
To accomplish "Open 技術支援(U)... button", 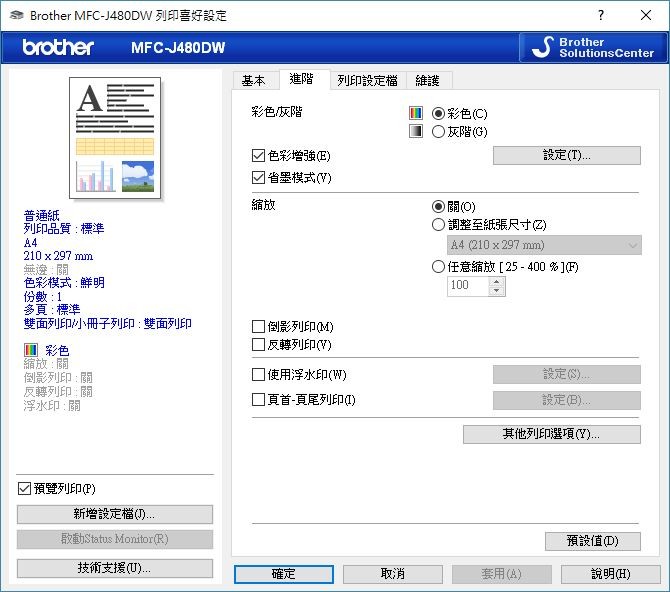I will 115,568.
